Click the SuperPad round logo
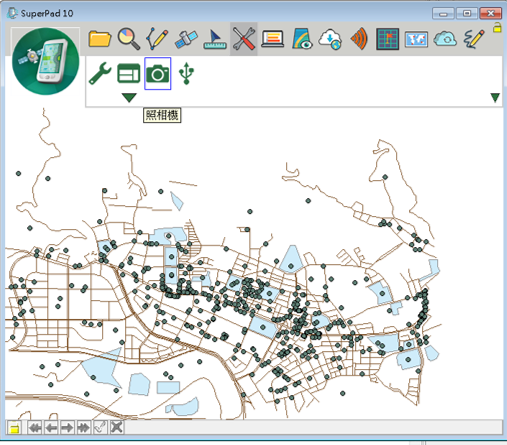 click(46, 61)
